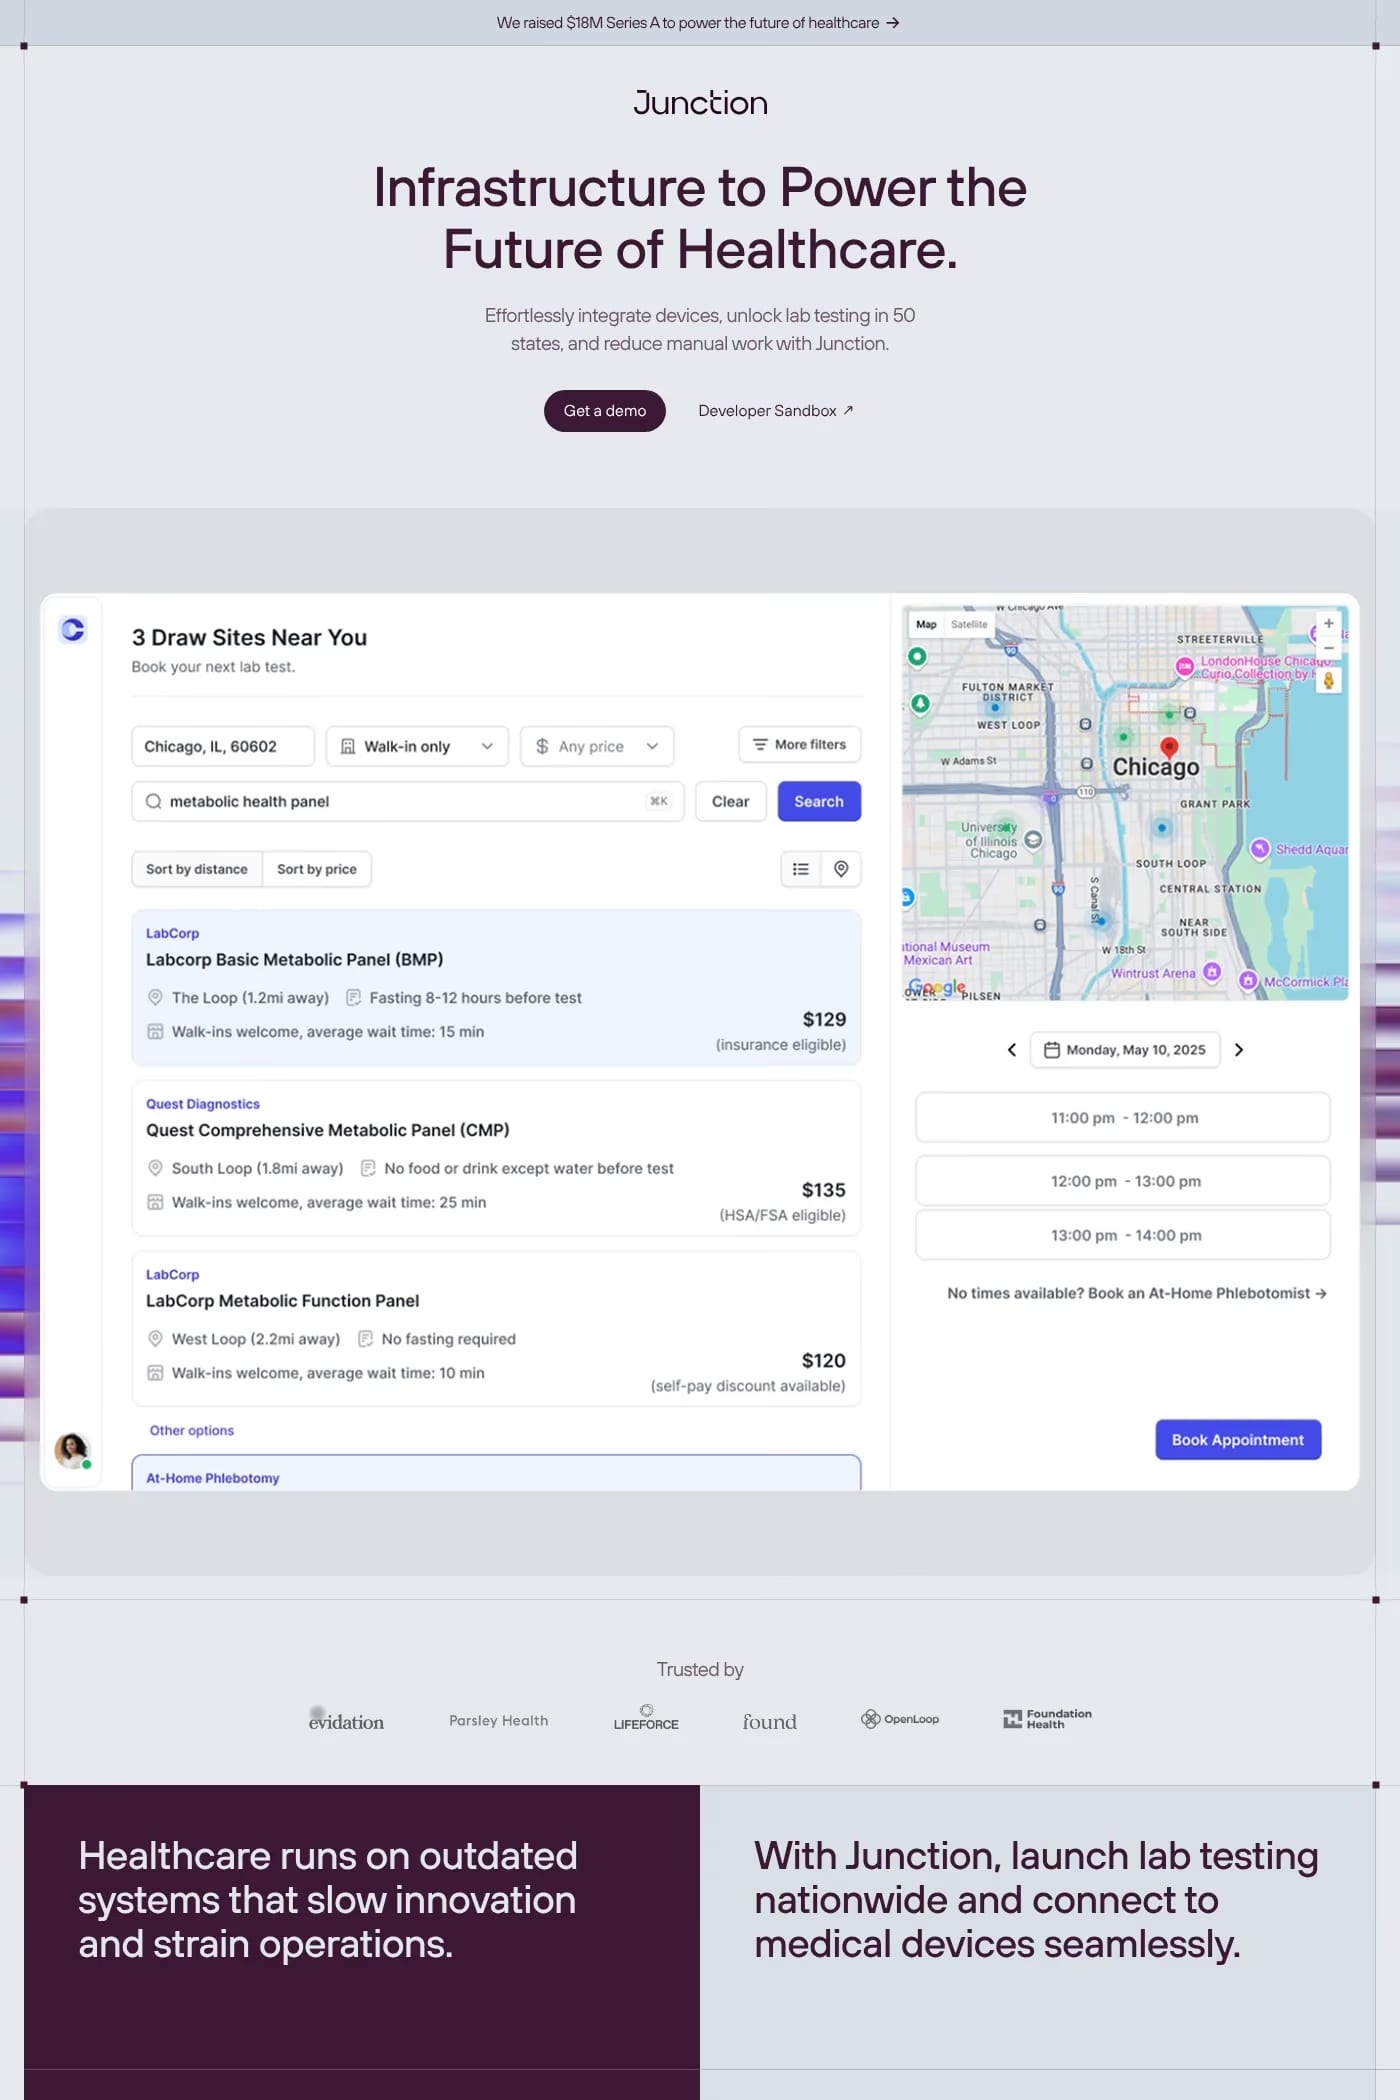Click the OpenLoop logo

[900, 1719]
